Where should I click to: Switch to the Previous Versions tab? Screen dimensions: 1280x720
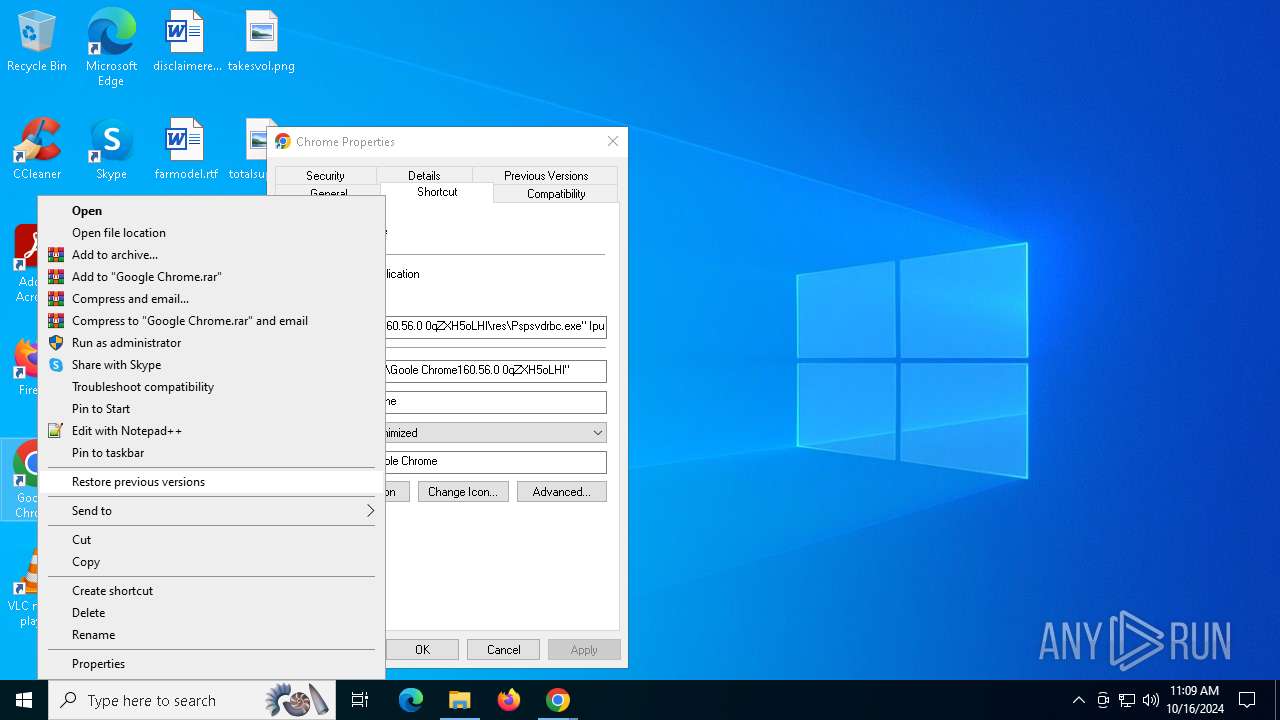[546, 175]
